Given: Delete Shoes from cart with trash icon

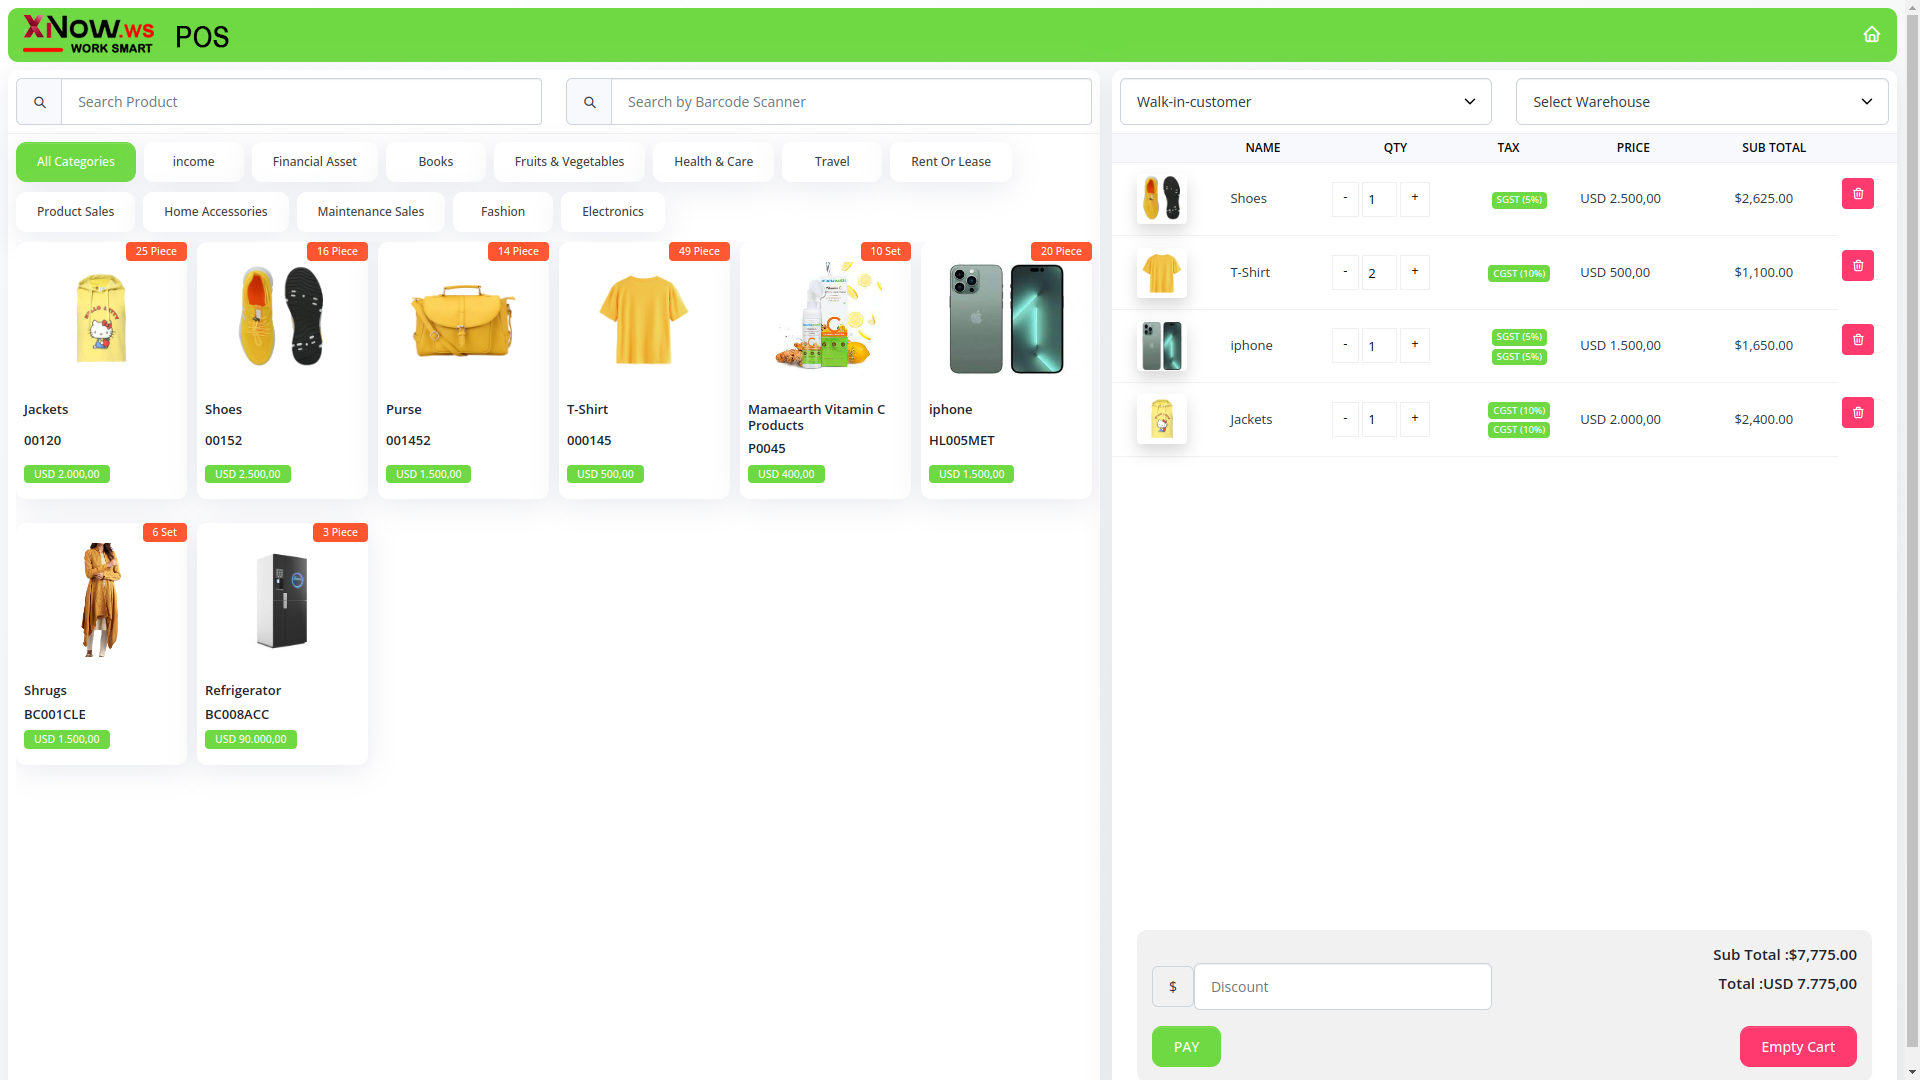Looking at the screenshot, I should [x=1857, y=194].
